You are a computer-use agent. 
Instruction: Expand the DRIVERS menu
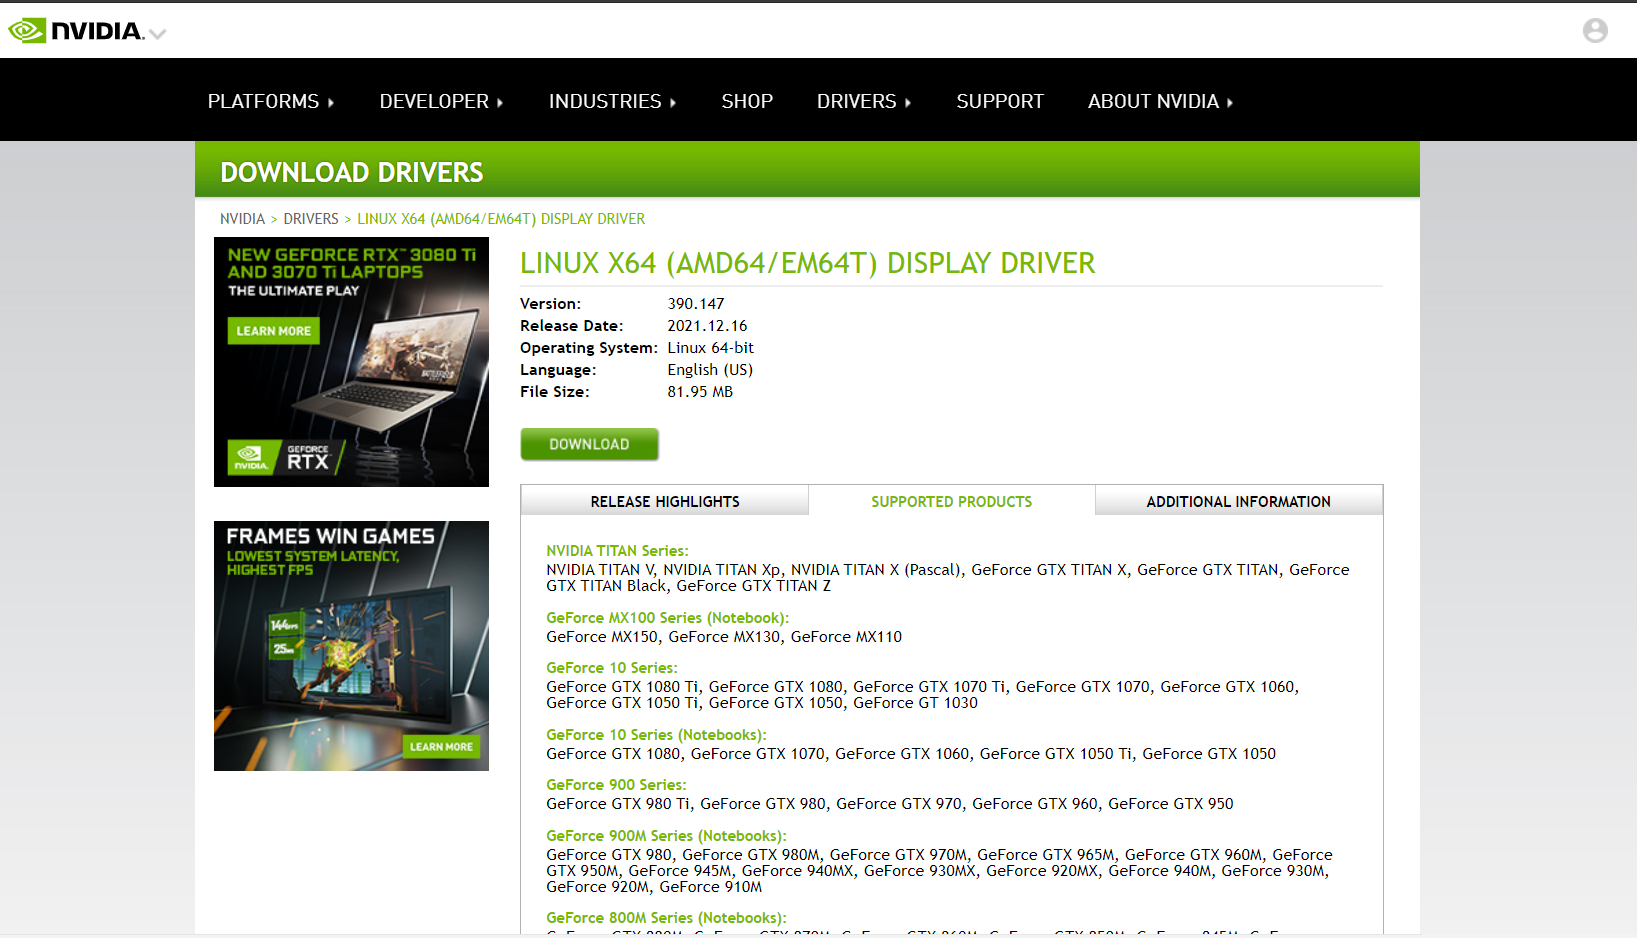(x=864, y=101)
